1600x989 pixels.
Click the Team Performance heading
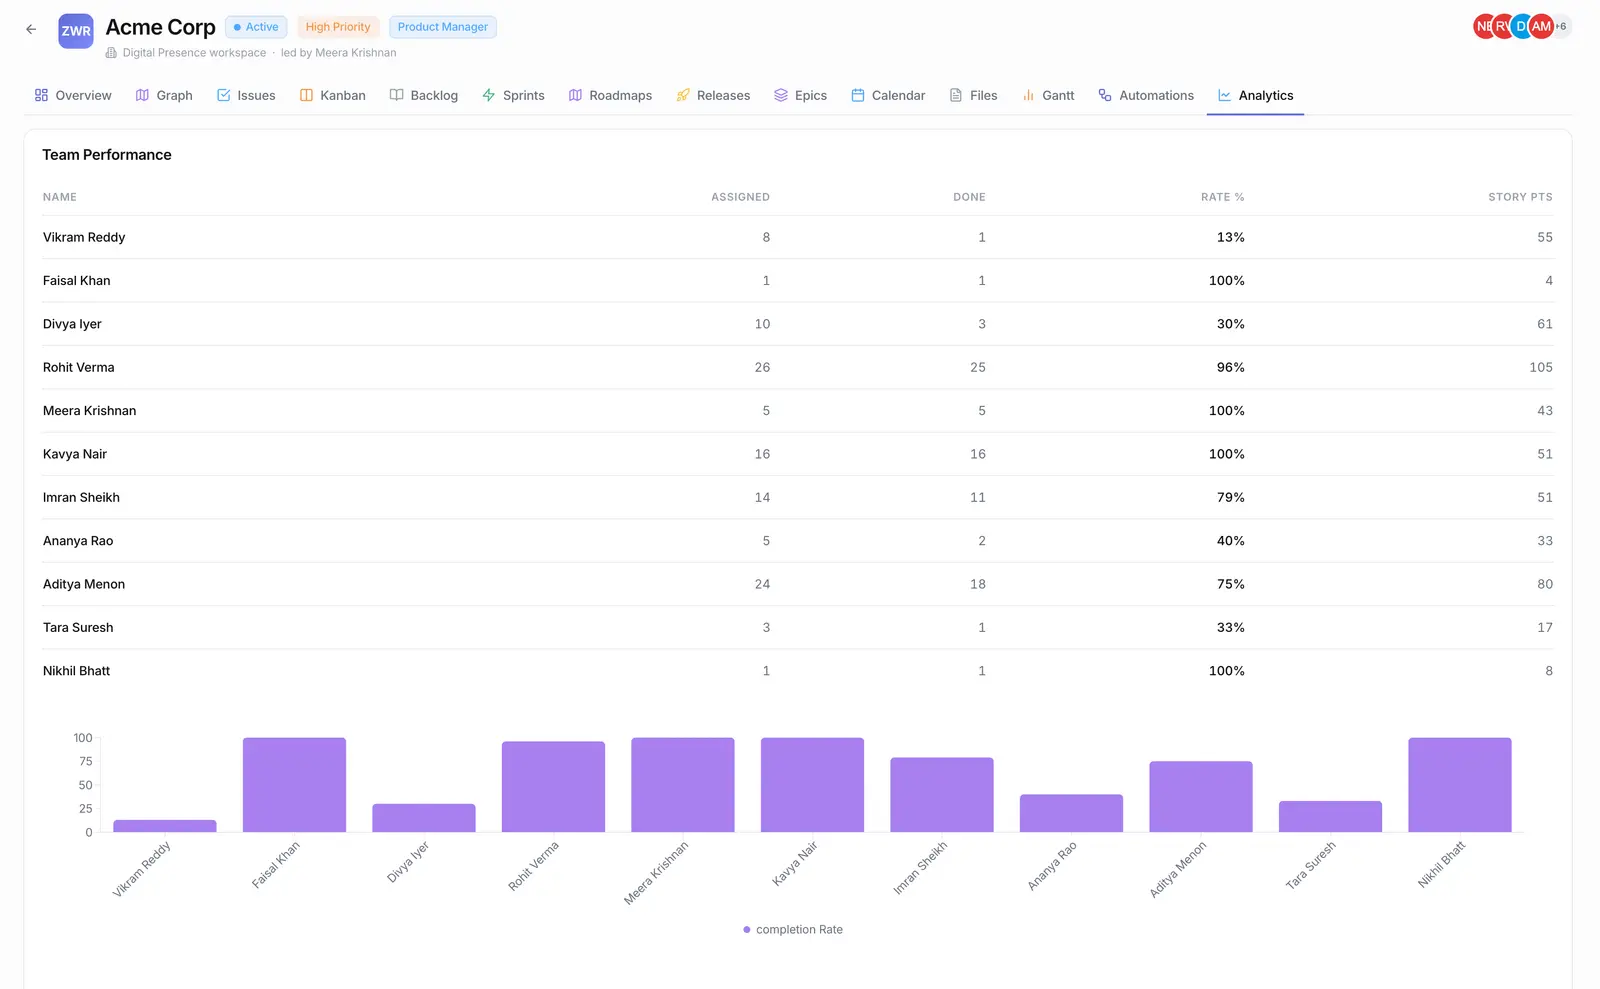pos(107,155)
